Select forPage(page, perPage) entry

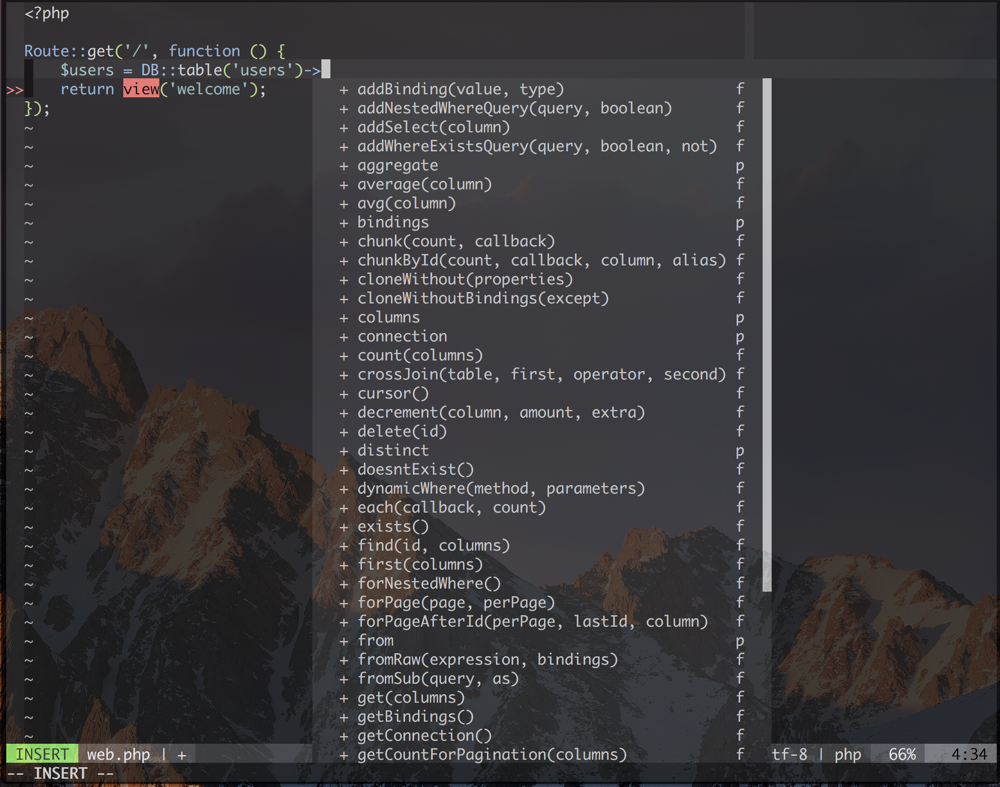[542, 602]
